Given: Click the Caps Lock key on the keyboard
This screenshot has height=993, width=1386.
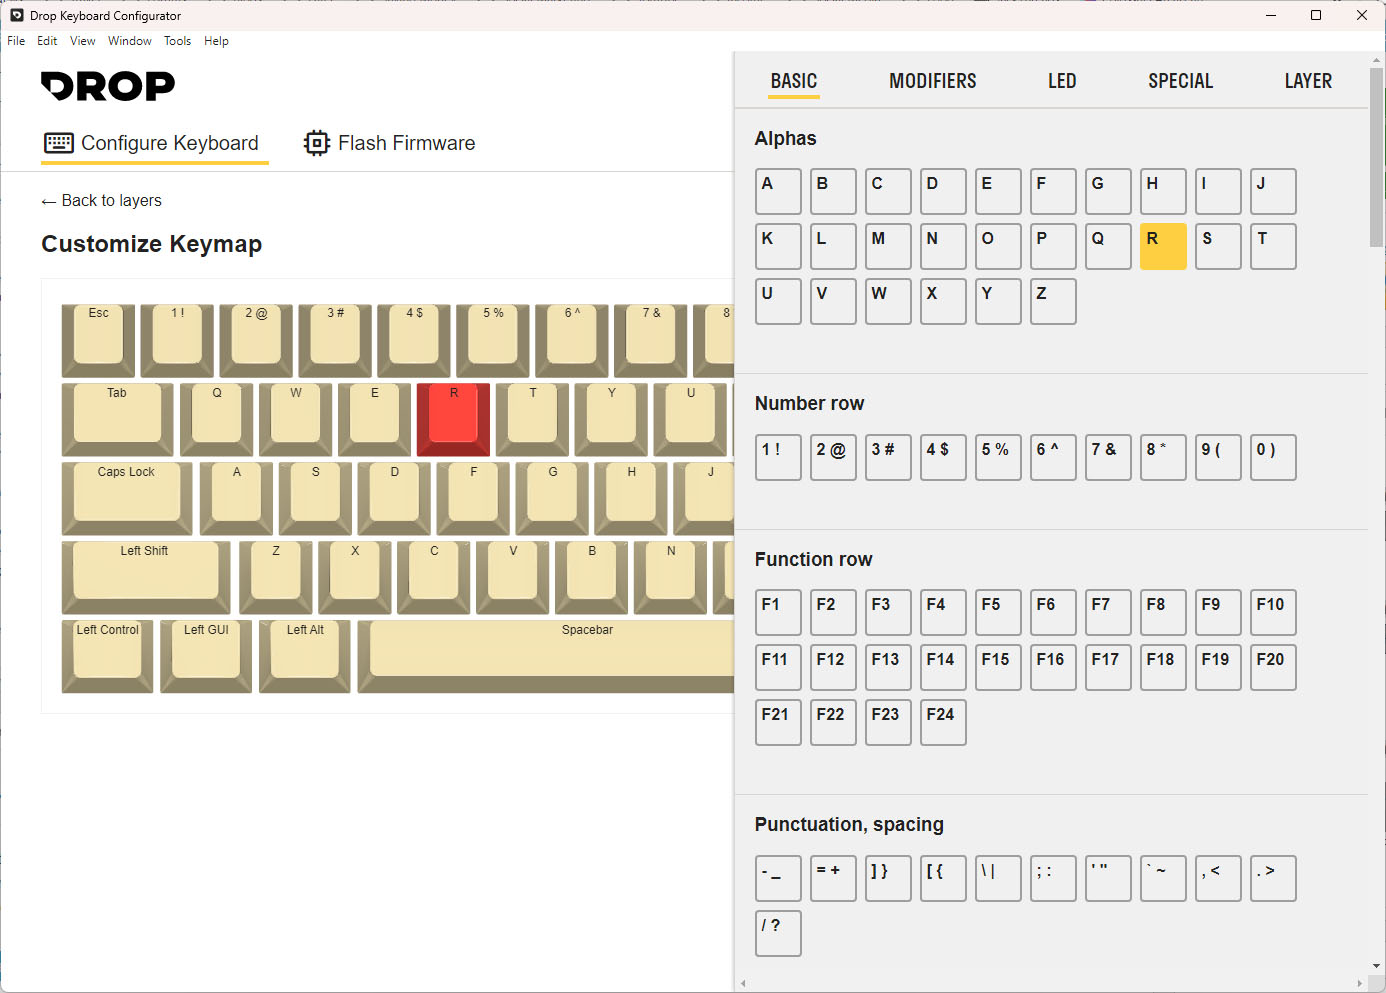Looking at the screenshot, I should (126, 497).
